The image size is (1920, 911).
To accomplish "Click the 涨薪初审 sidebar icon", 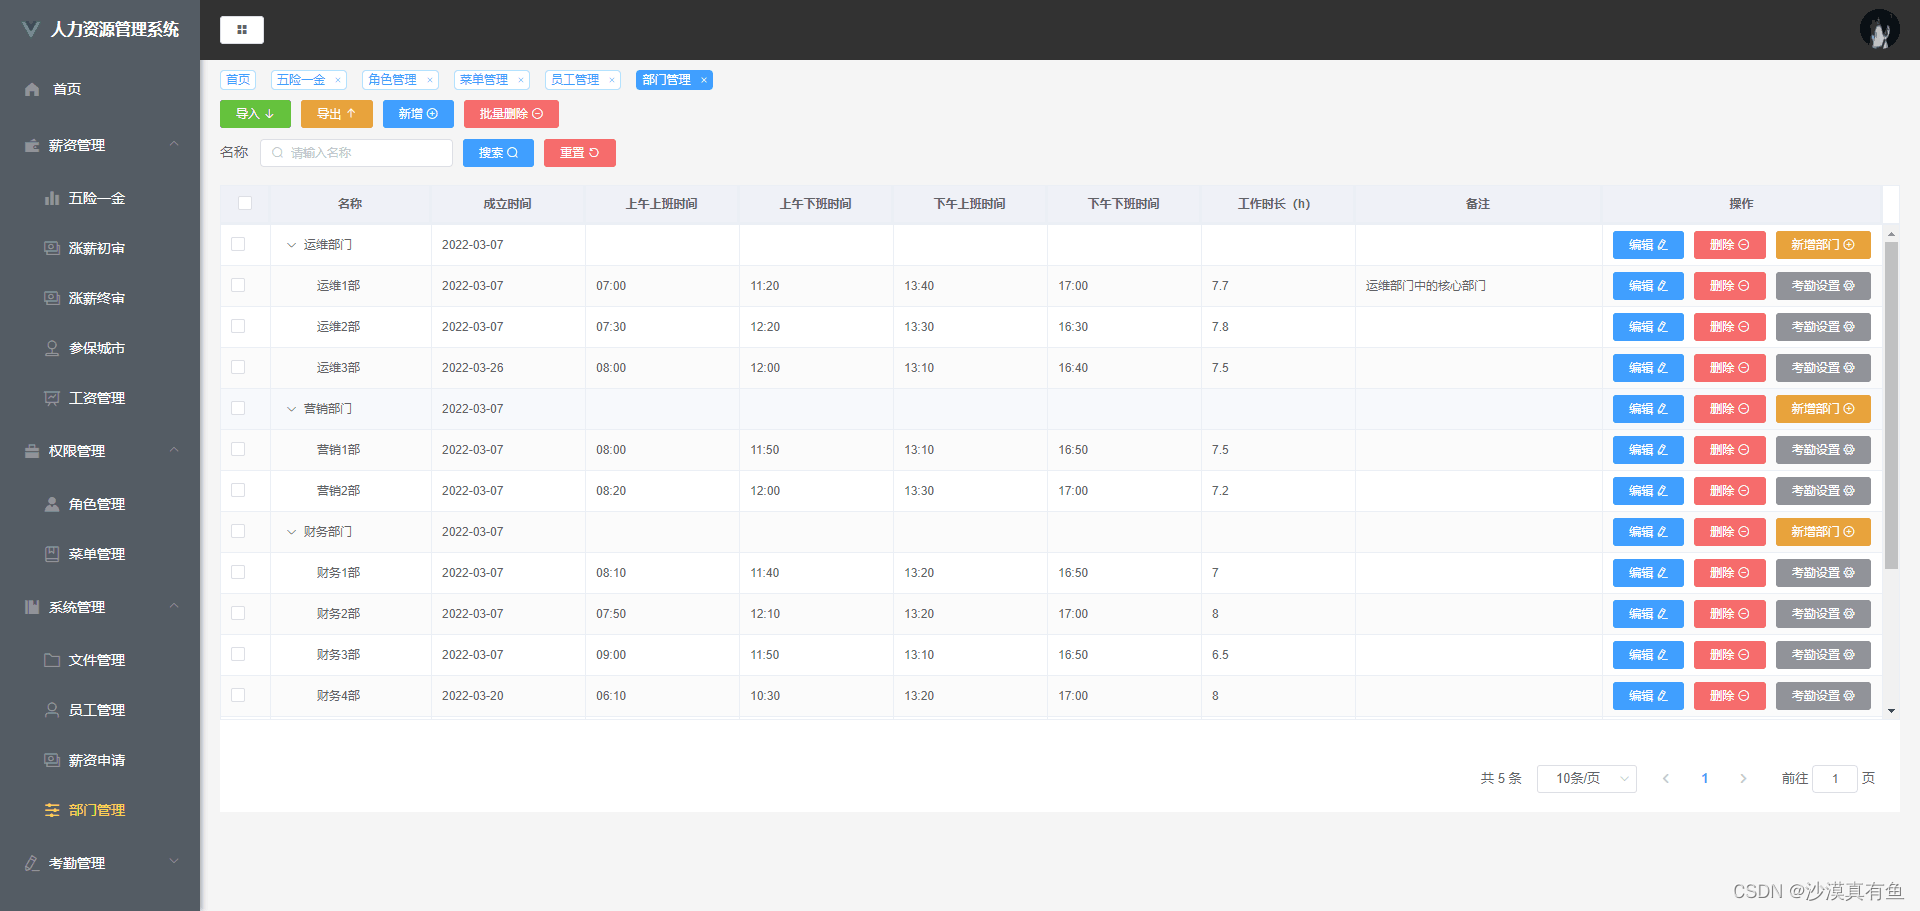I will click(52, 248).
